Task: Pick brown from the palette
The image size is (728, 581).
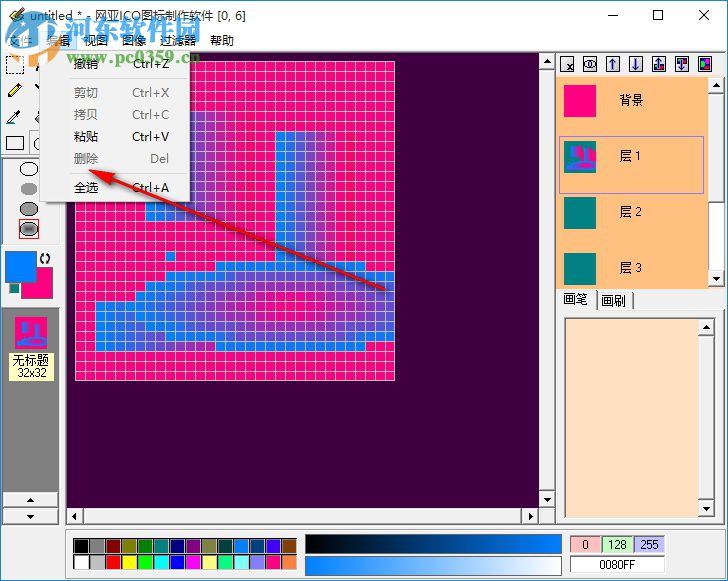Action: (289, 546)
